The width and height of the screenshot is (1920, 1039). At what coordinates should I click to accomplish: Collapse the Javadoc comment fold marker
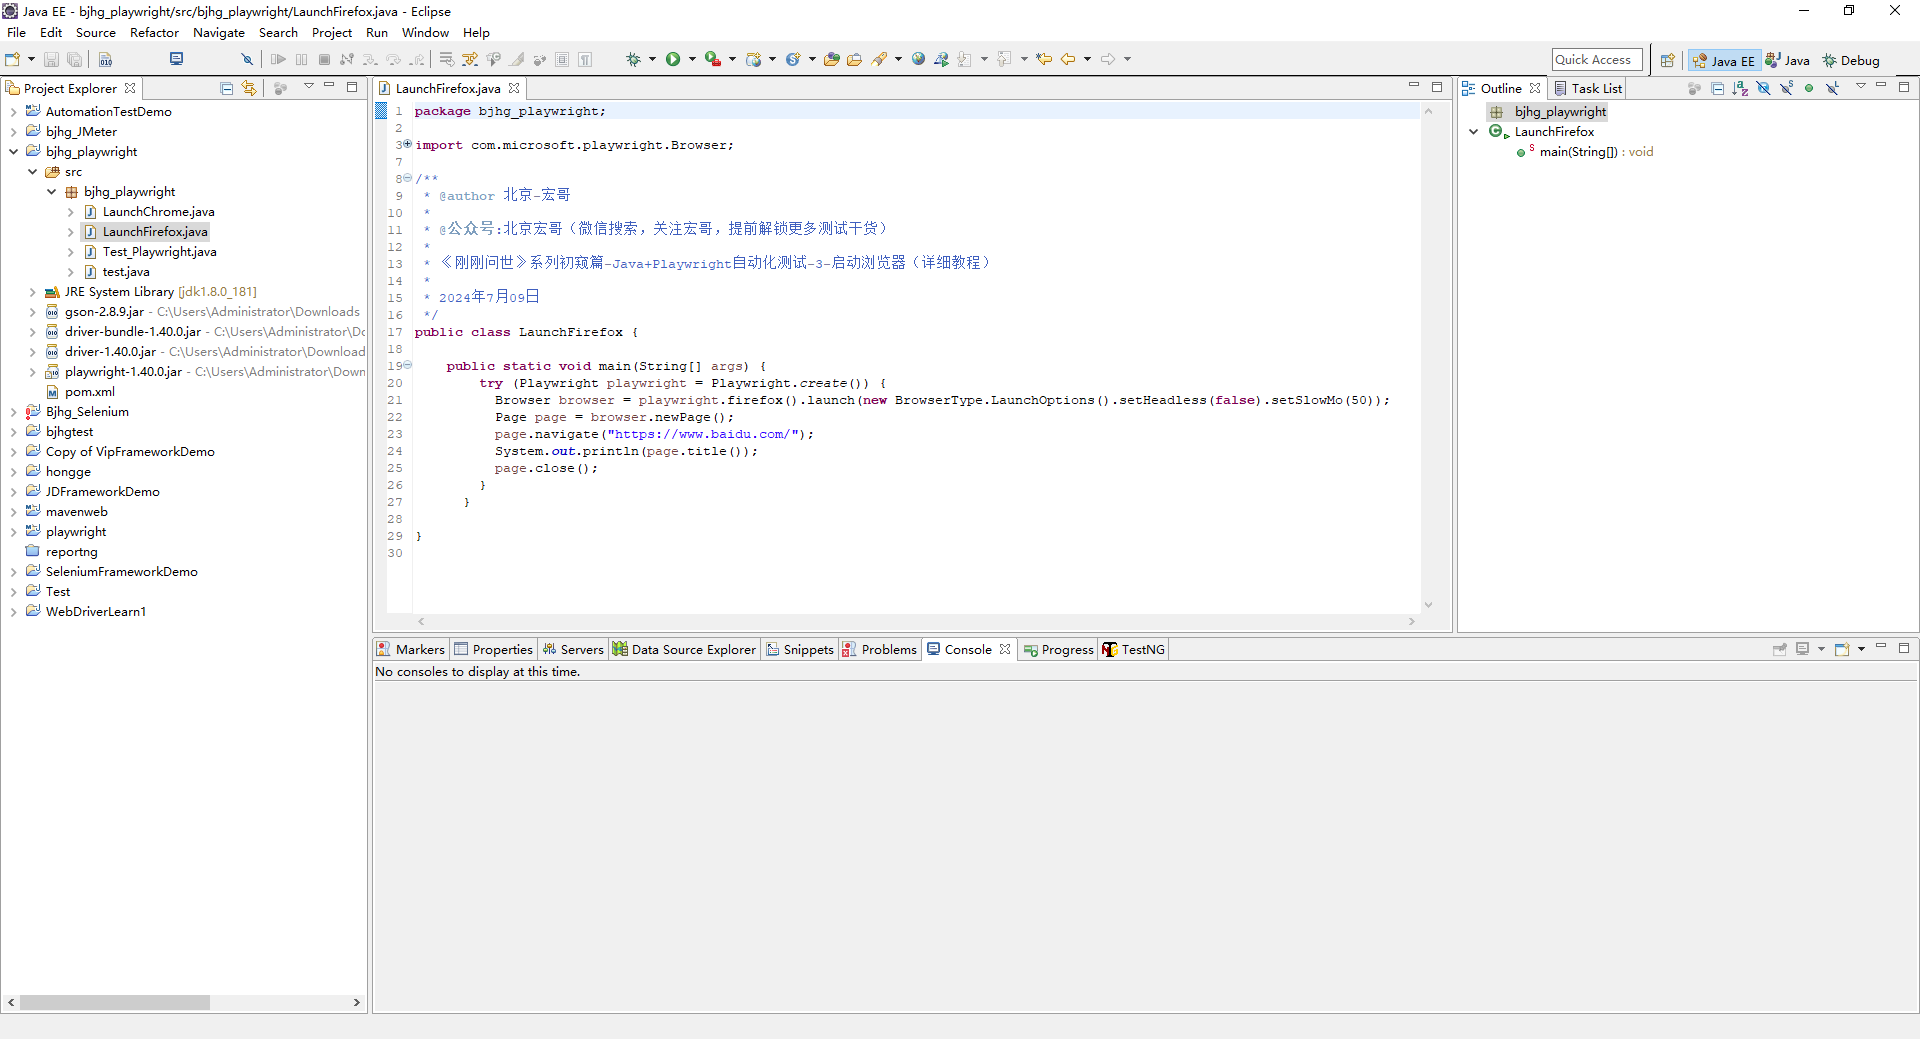407,179
